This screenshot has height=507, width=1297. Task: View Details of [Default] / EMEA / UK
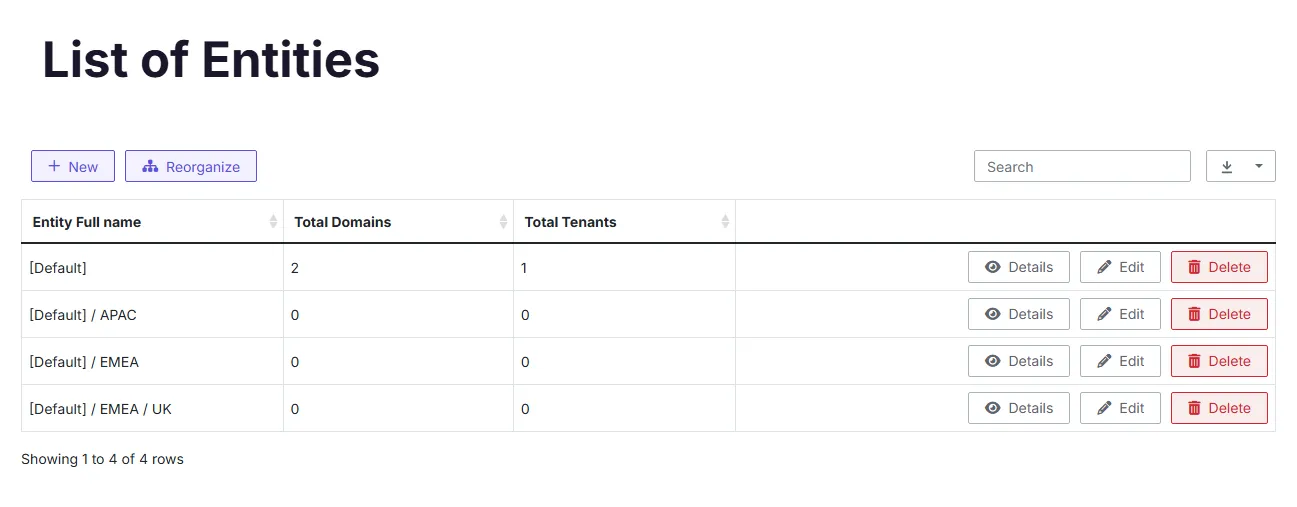(1019, 408)
